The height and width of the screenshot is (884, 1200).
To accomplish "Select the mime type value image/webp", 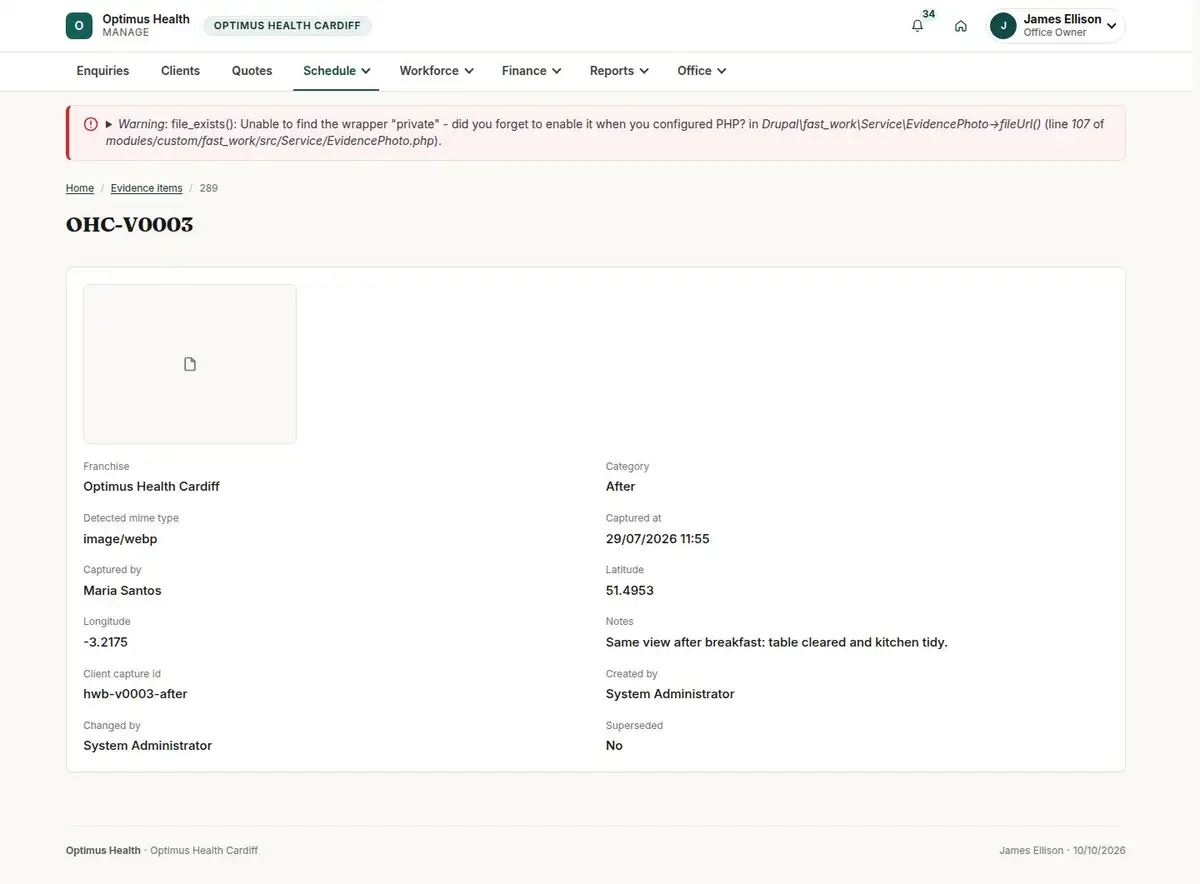I will pos(120,538).
